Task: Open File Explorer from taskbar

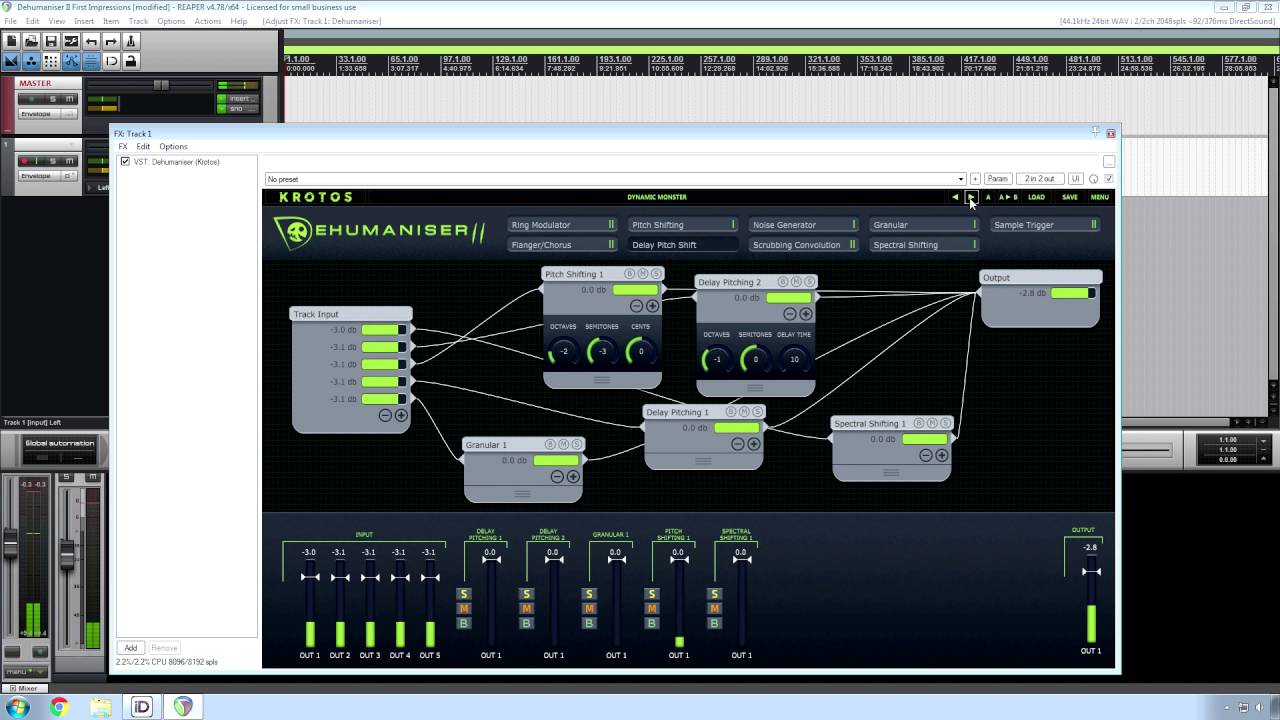Action: [100, 707]
